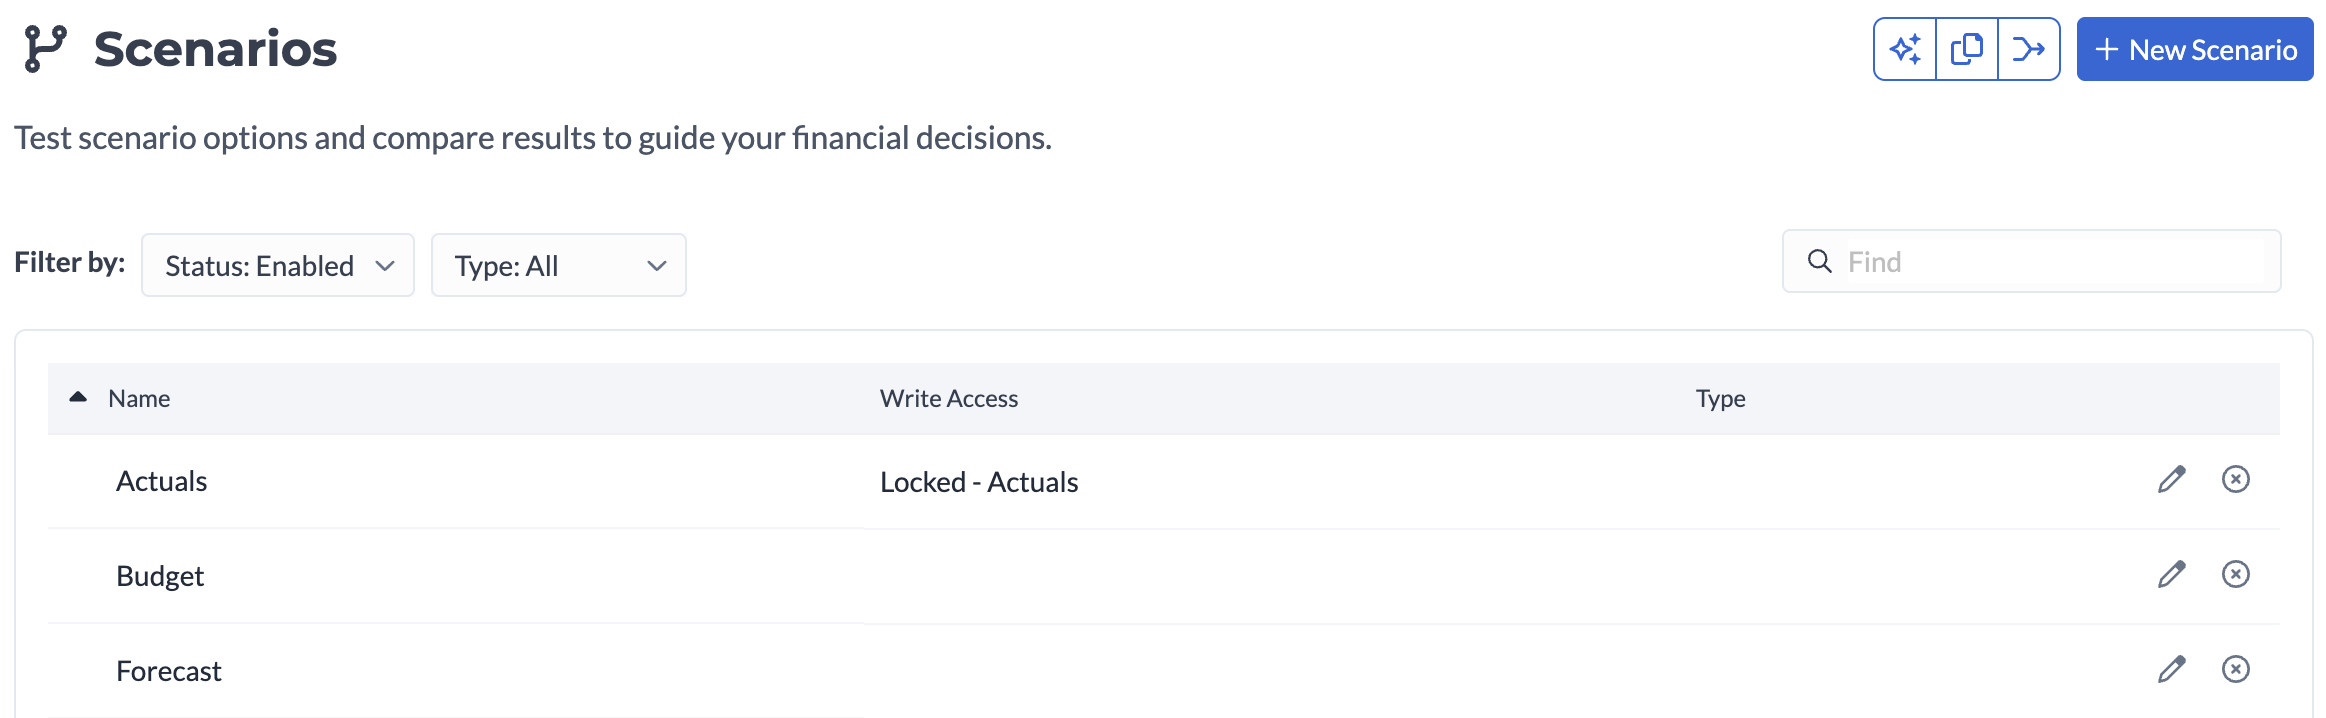Screen dimensions: 2326x718
Task: Toggle the Name column sort arrow
Action: tap(78, 398)
